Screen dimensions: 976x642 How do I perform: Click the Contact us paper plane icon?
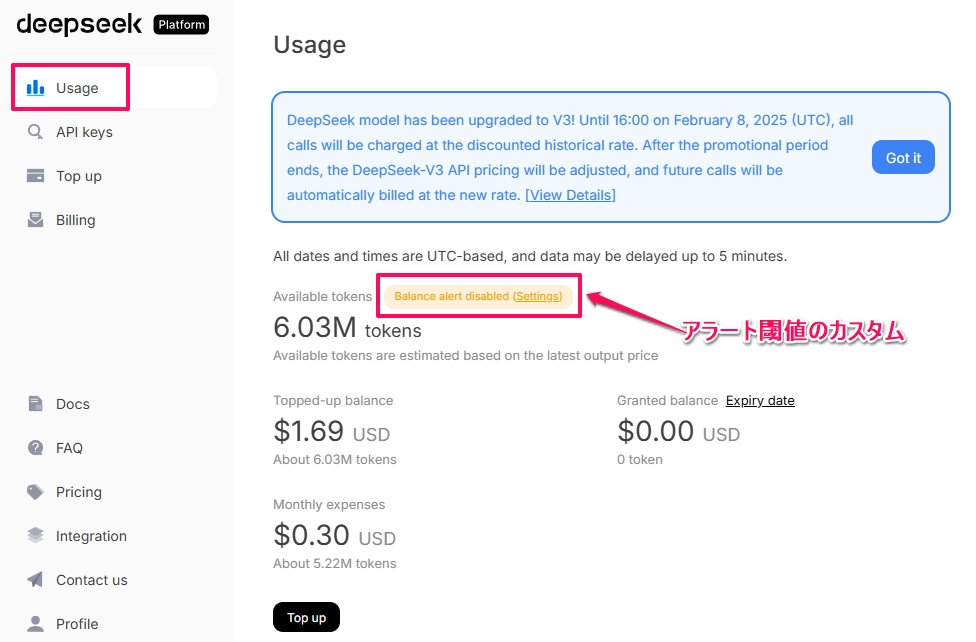35,580
